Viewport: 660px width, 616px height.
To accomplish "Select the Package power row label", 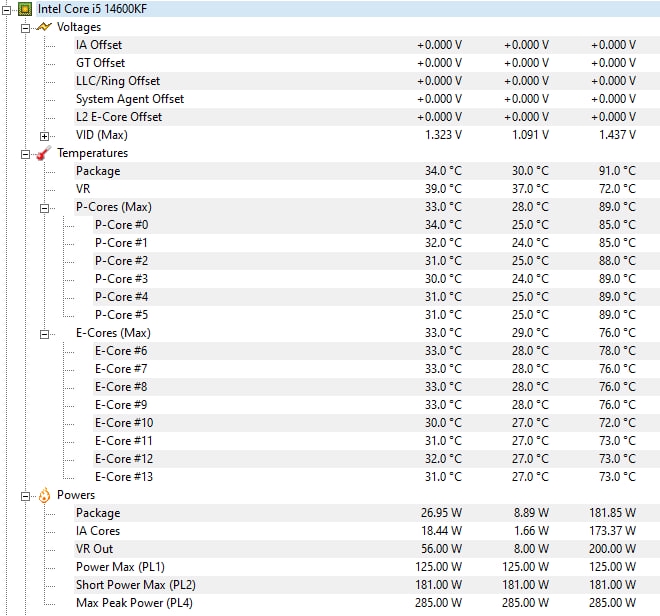I will pyautogui.click(x=98, y=513).
